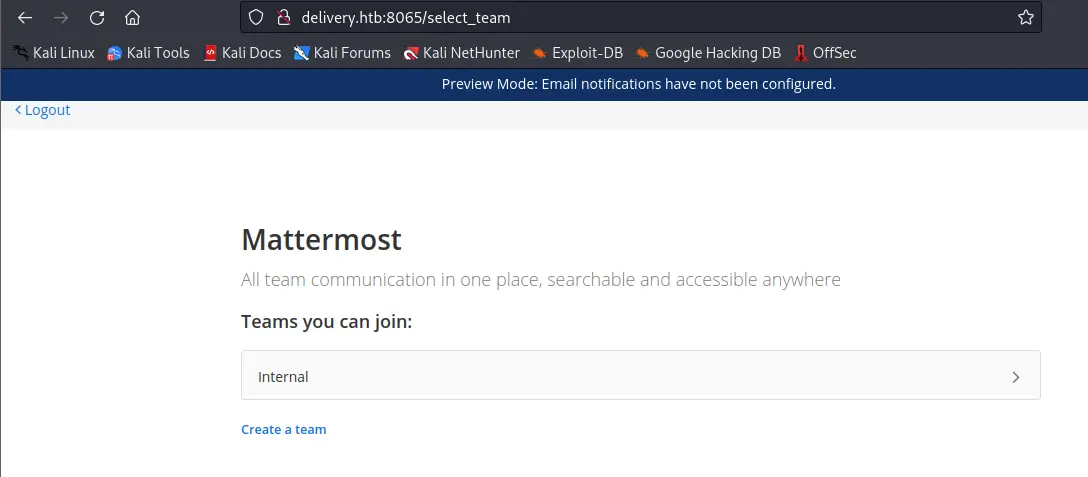Open the Google Hacking DB bookmark
Image resolution: width=1088 pixels, height=477 pixels.
[708, 53]
